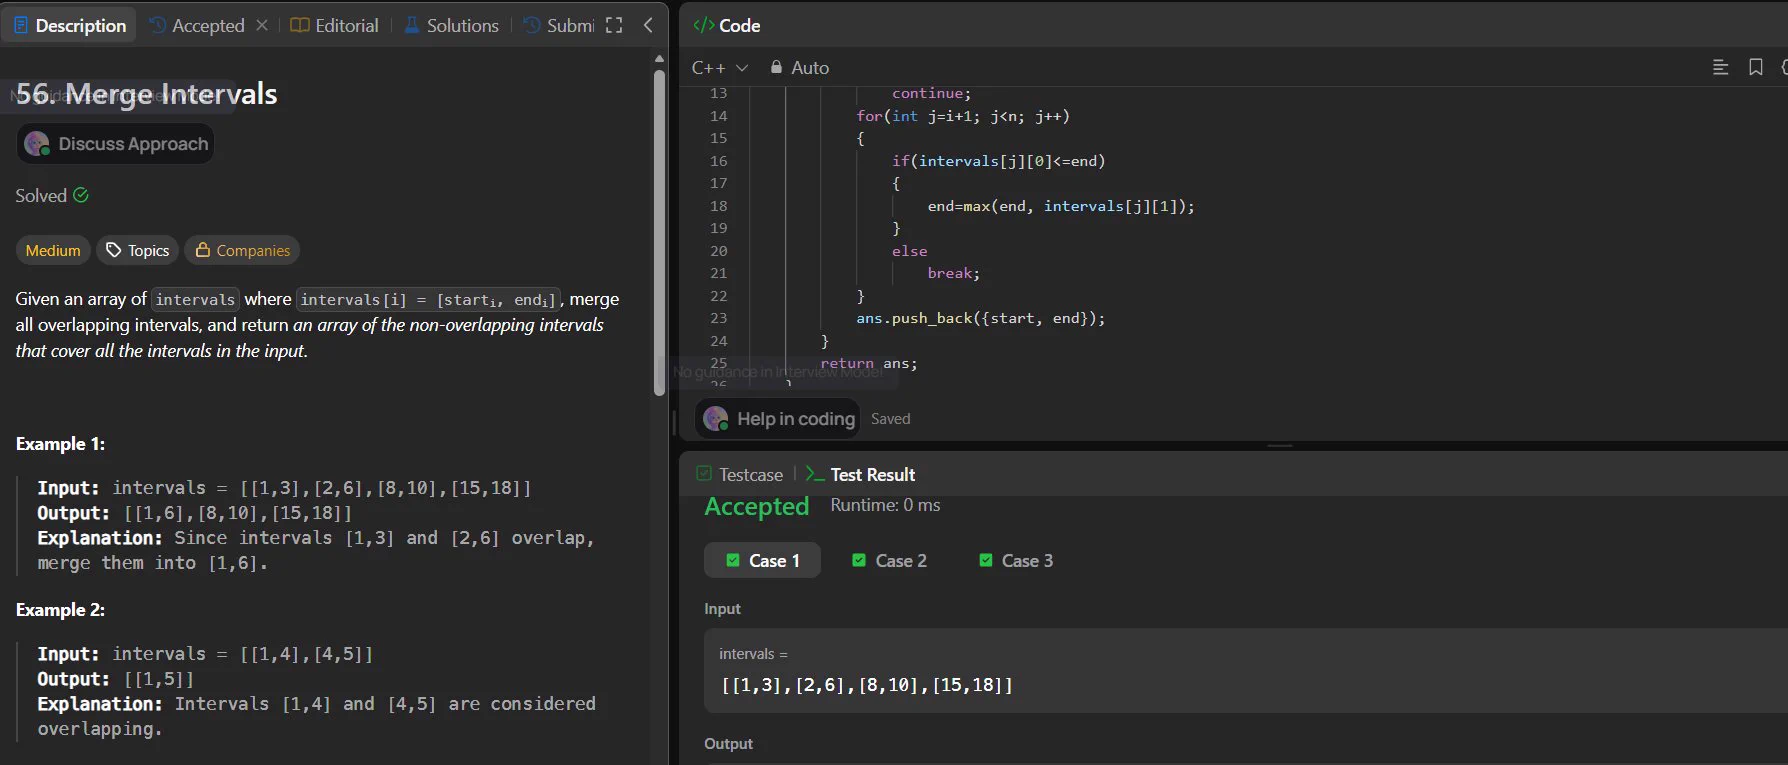View the Case 3 result

point(1015,561)
